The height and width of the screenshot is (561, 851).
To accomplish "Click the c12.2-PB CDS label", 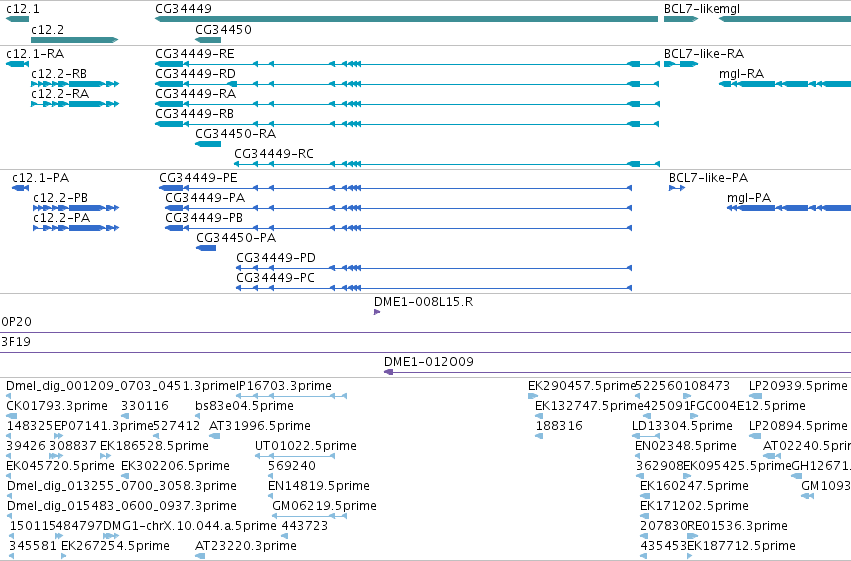I will (x=60, y=198).
